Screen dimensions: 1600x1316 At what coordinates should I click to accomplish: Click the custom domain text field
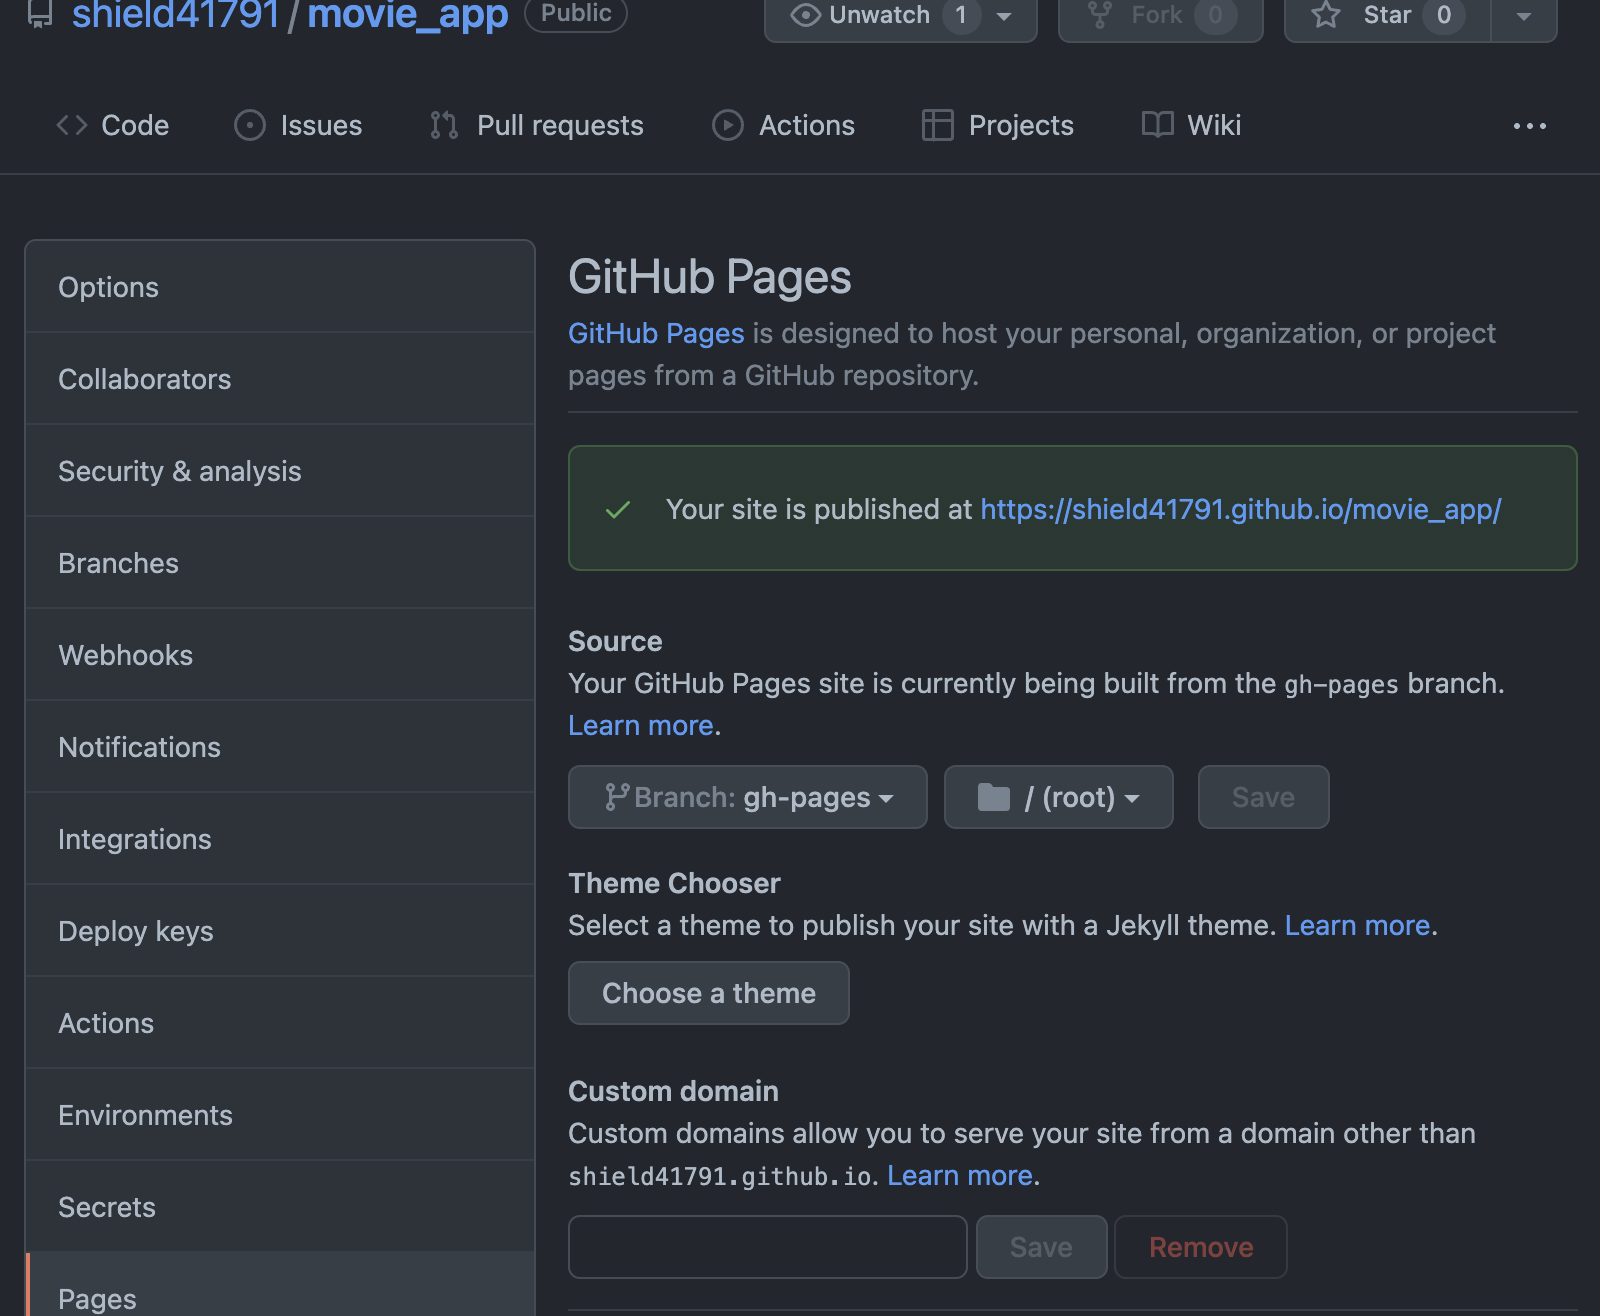pyautogui.click(x=768, y=1247)
